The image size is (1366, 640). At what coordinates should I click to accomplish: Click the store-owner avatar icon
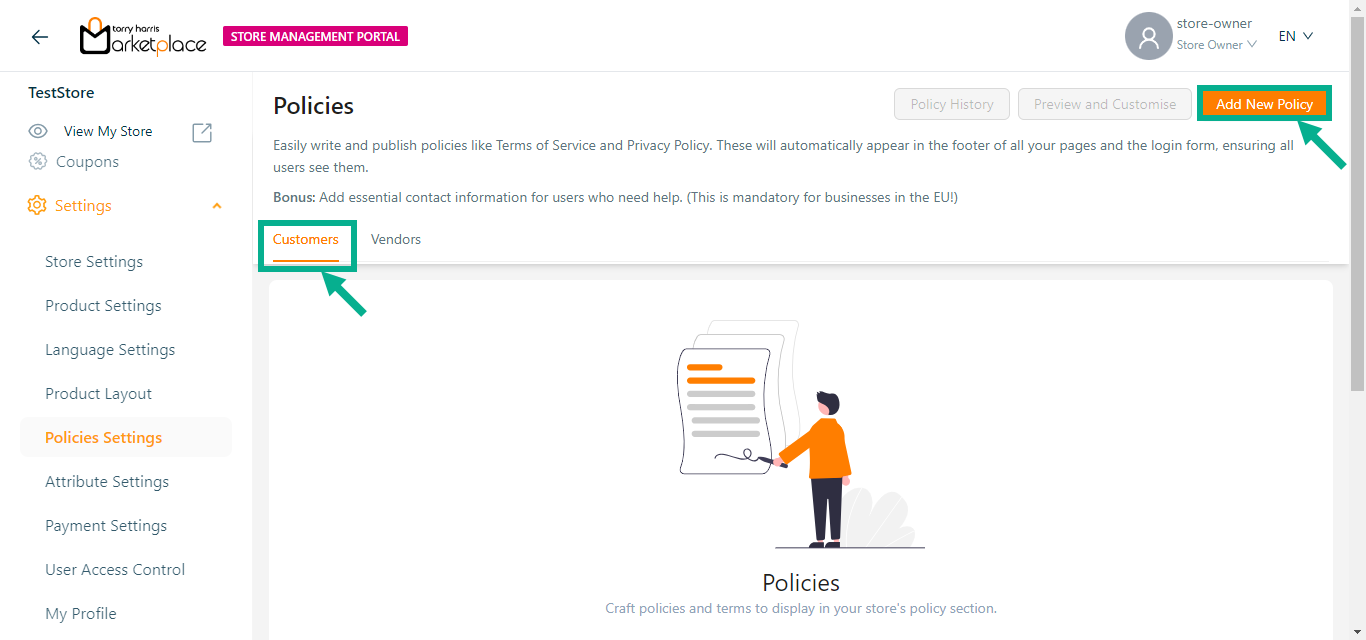click(x=1148, y=37)
